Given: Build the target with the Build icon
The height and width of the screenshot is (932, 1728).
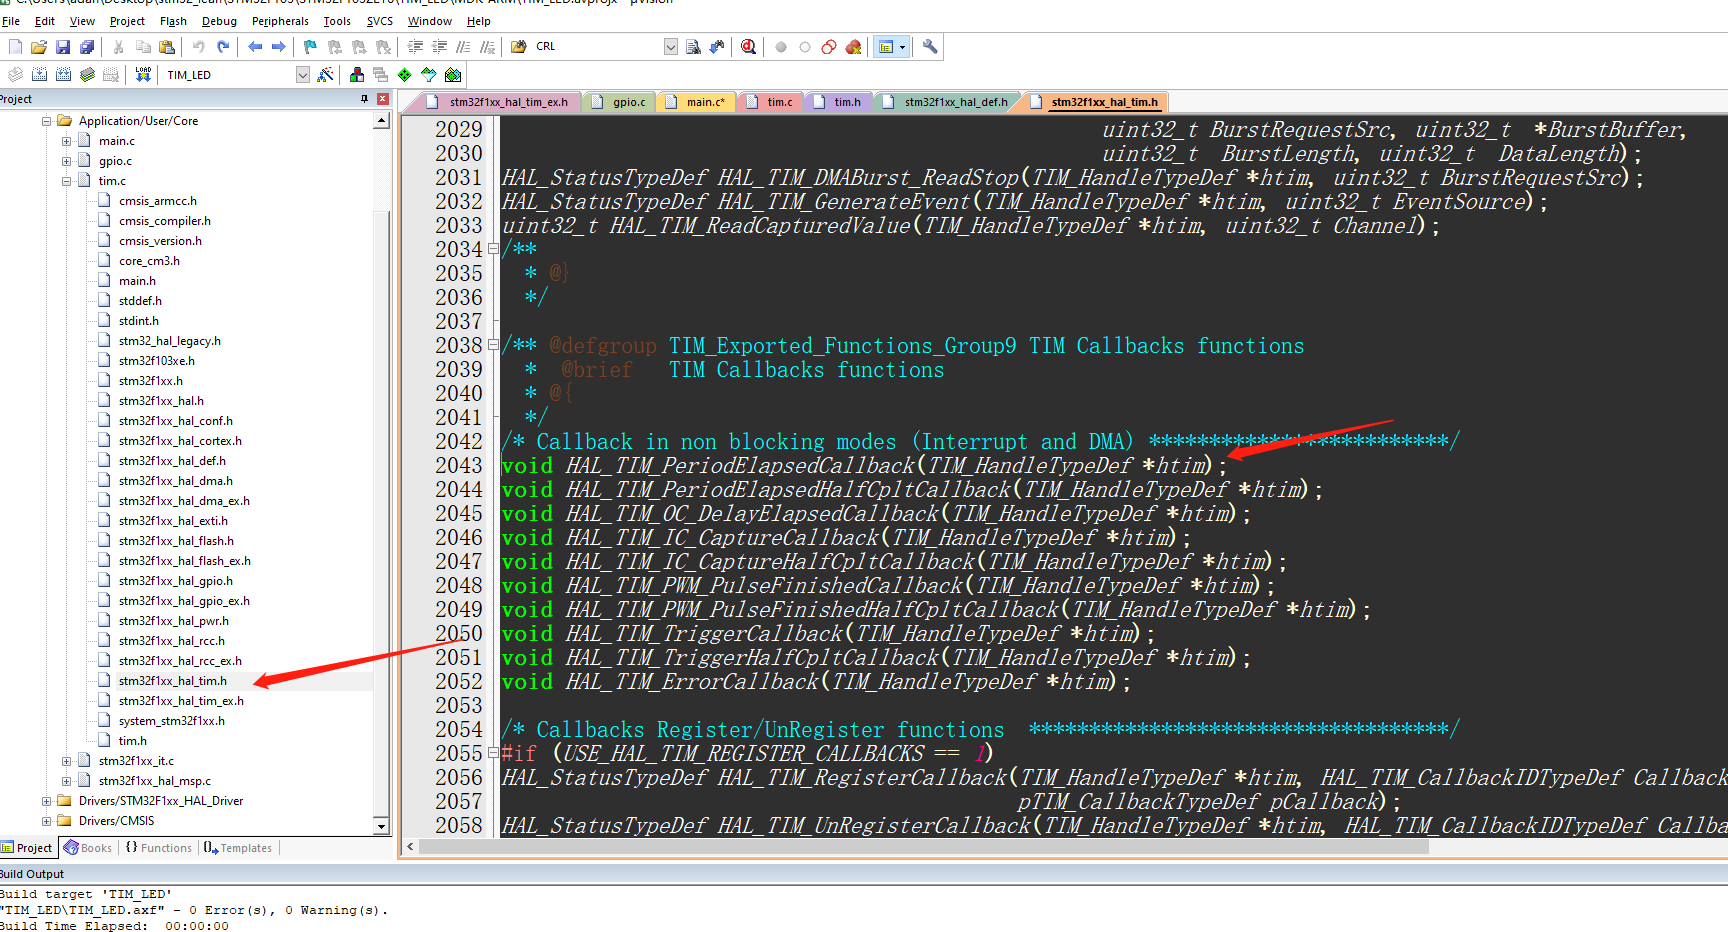Looking at the screenshot, I should tap(39, 75).
